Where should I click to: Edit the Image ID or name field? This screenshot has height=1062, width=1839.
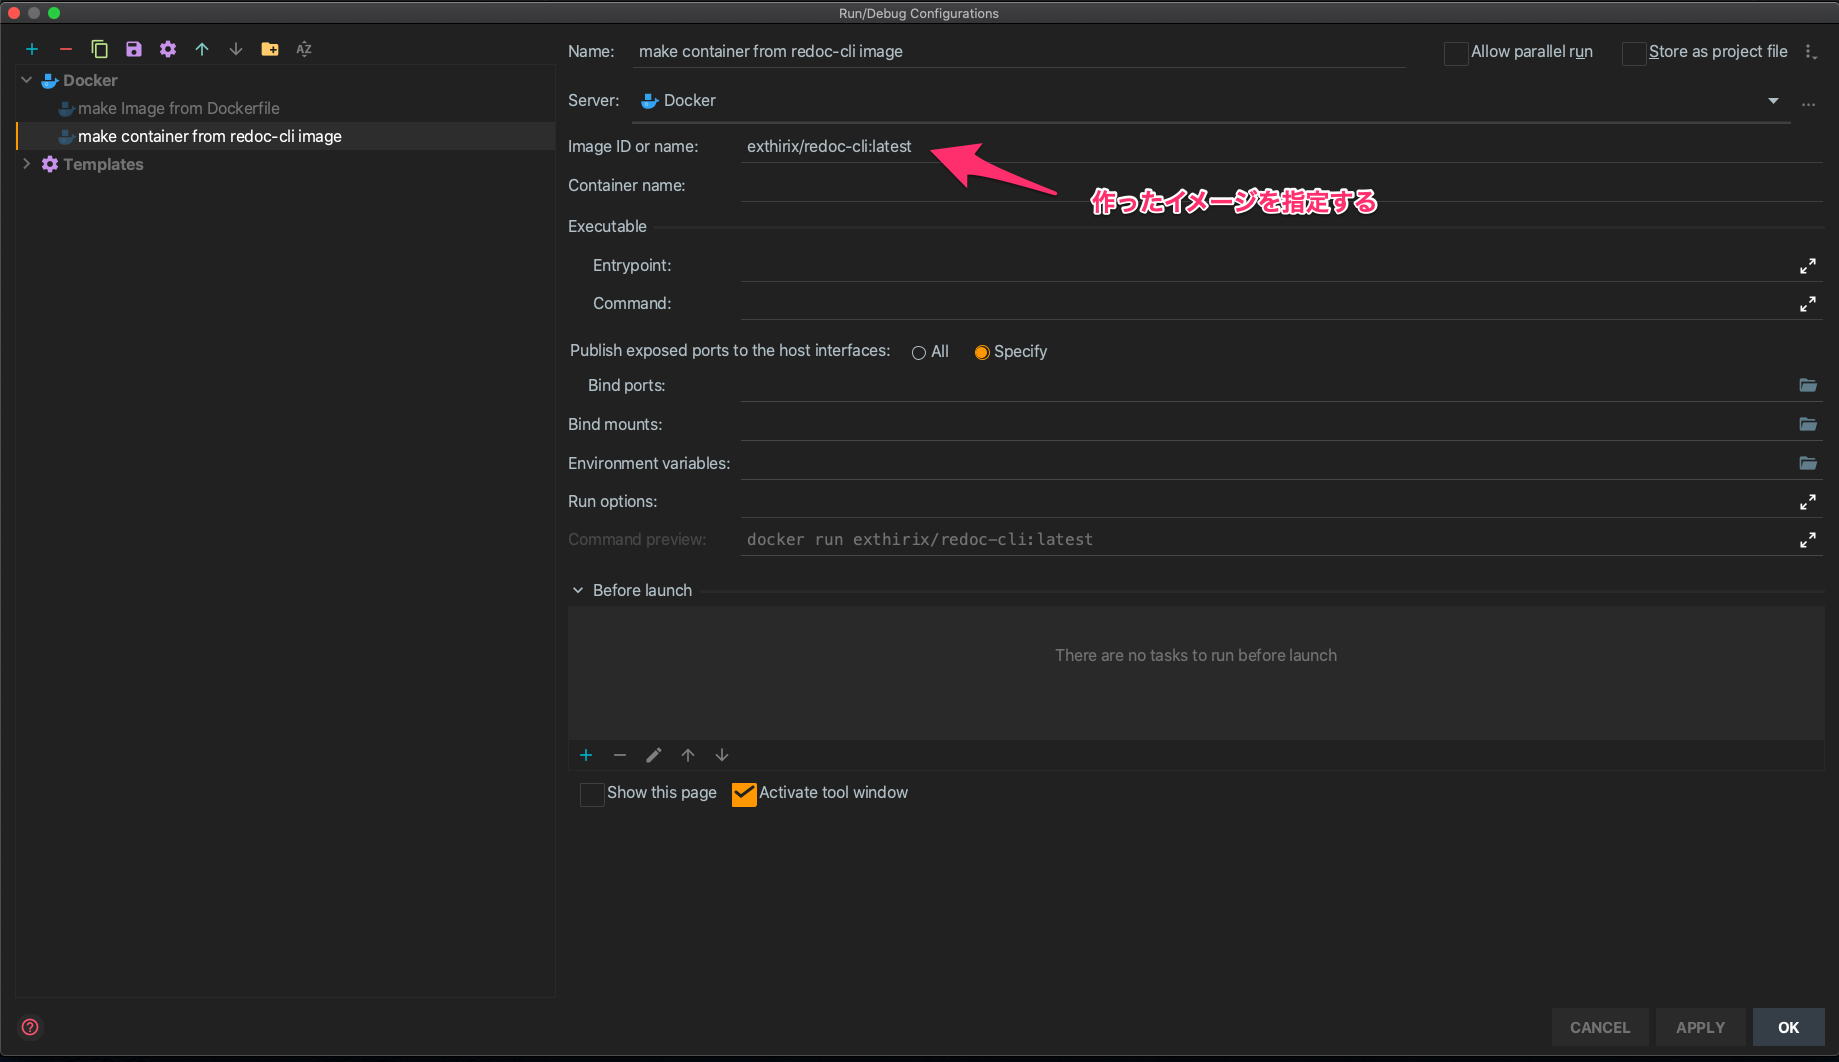1281,146
